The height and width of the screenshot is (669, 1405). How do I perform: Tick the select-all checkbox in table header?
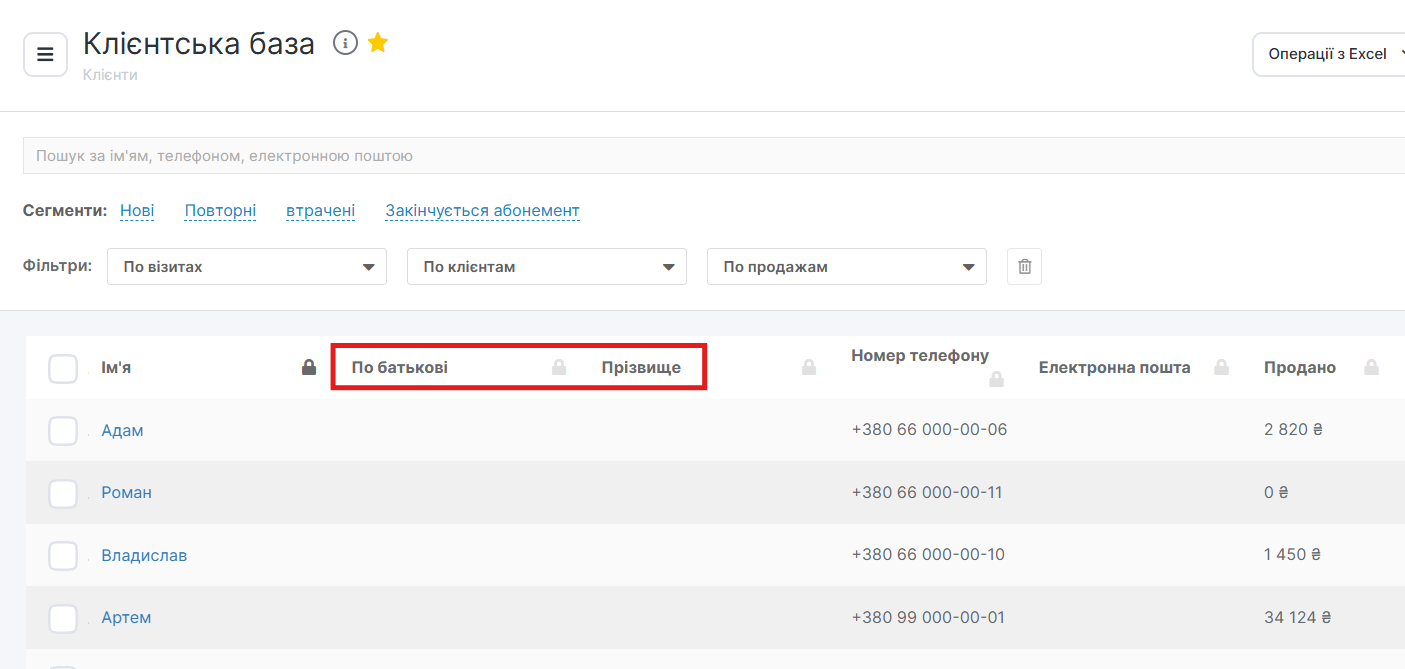[x=63, y=368]
